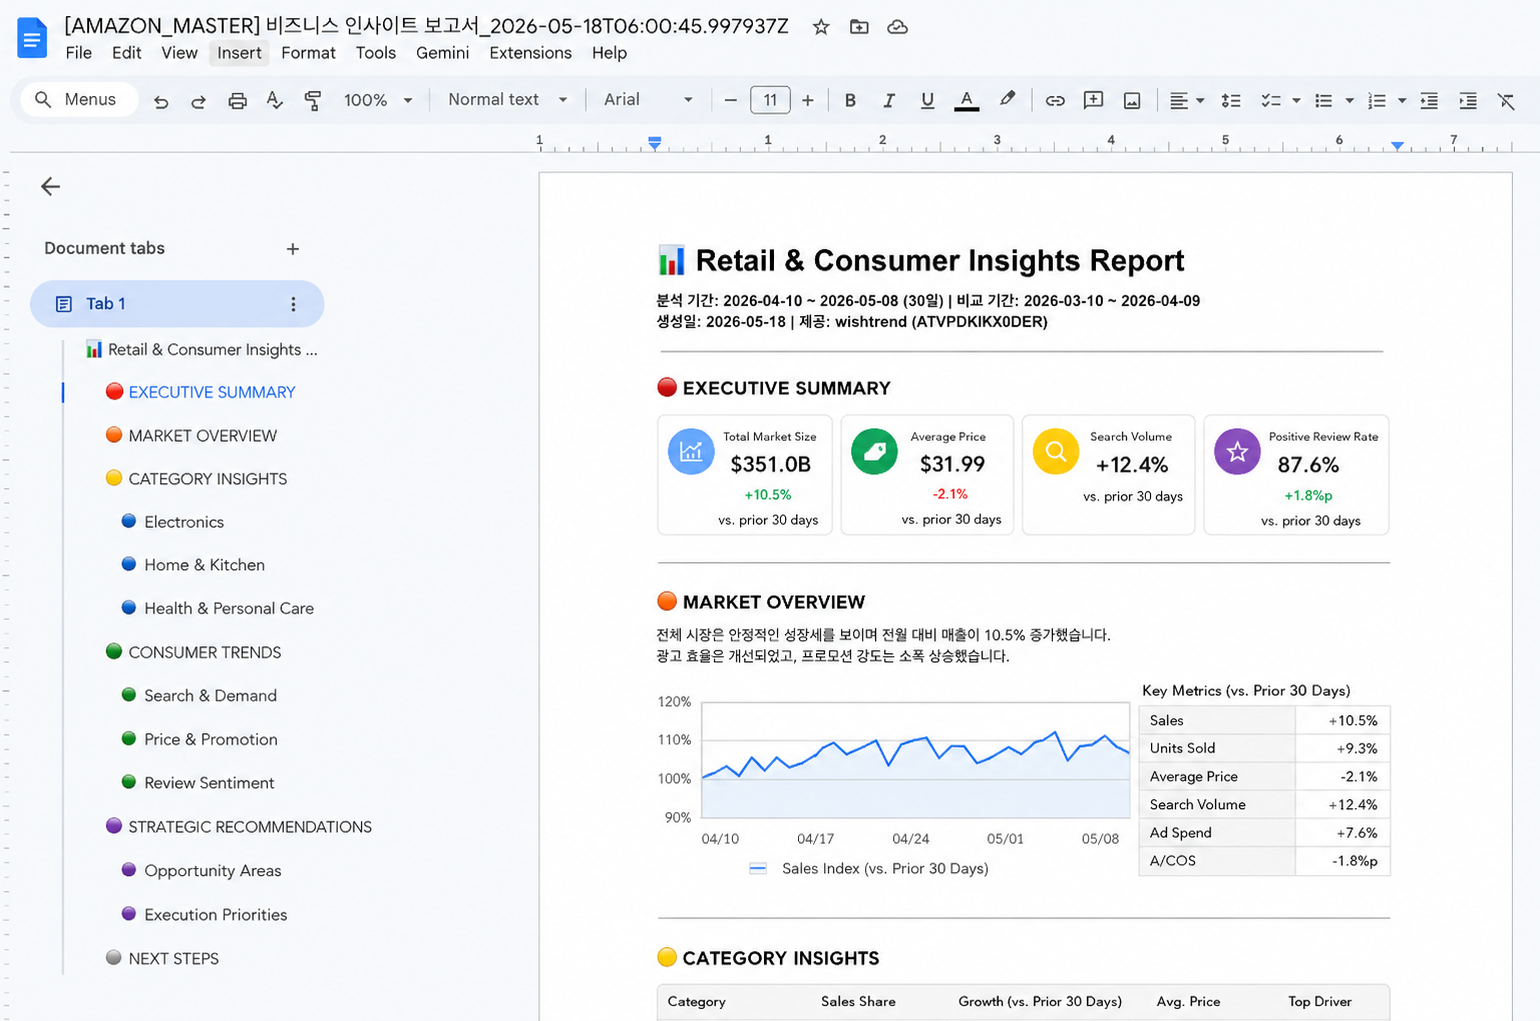Close the document tabs sidebar

51,186
